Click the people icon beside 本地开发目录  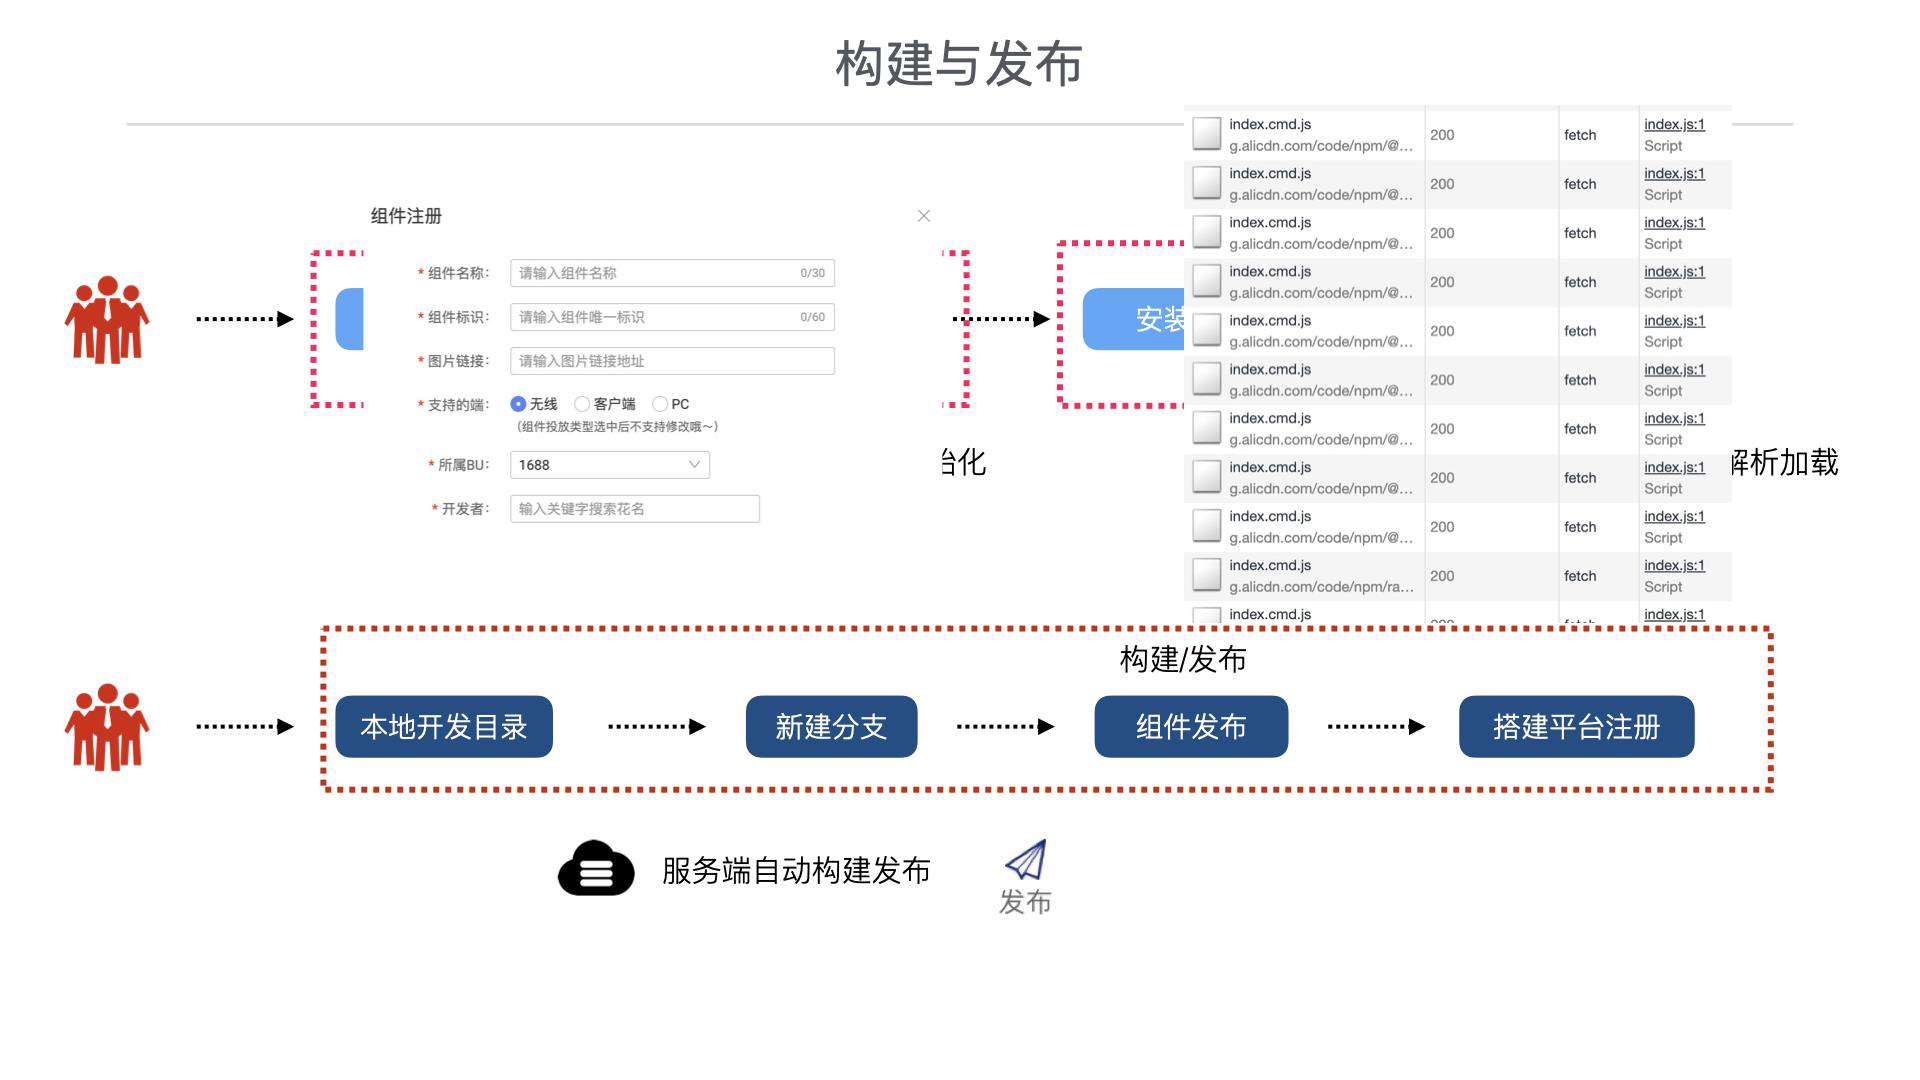[x=107, y=727]
